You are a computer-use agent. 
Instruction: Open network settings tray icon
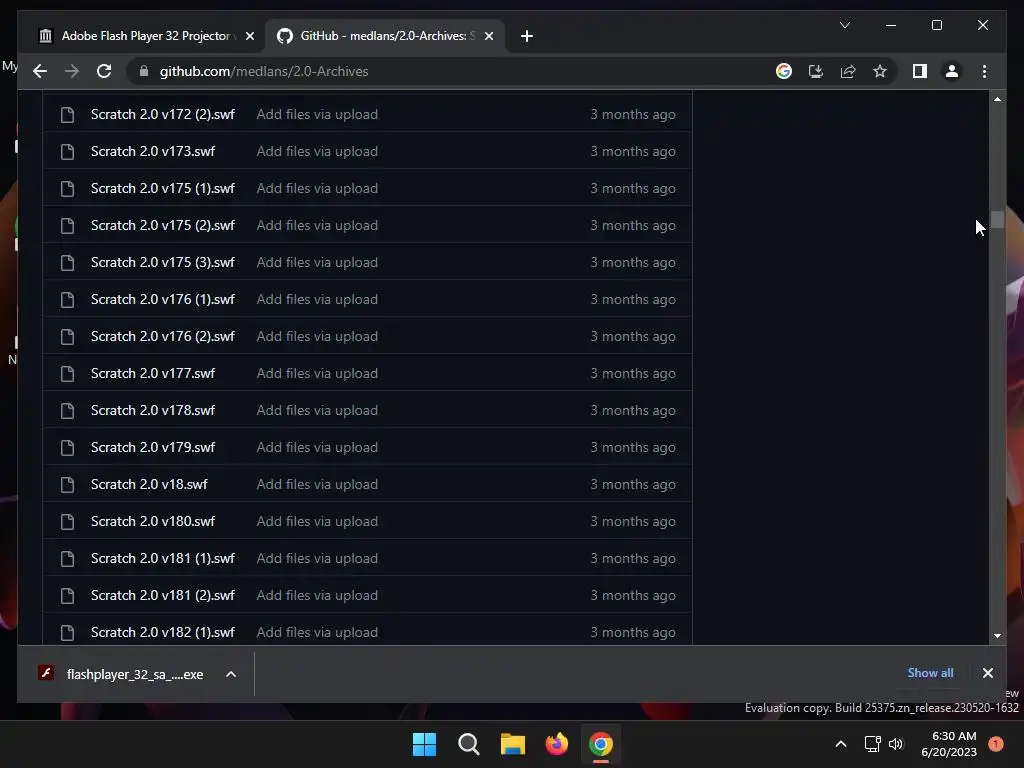(x=872, y=744)
